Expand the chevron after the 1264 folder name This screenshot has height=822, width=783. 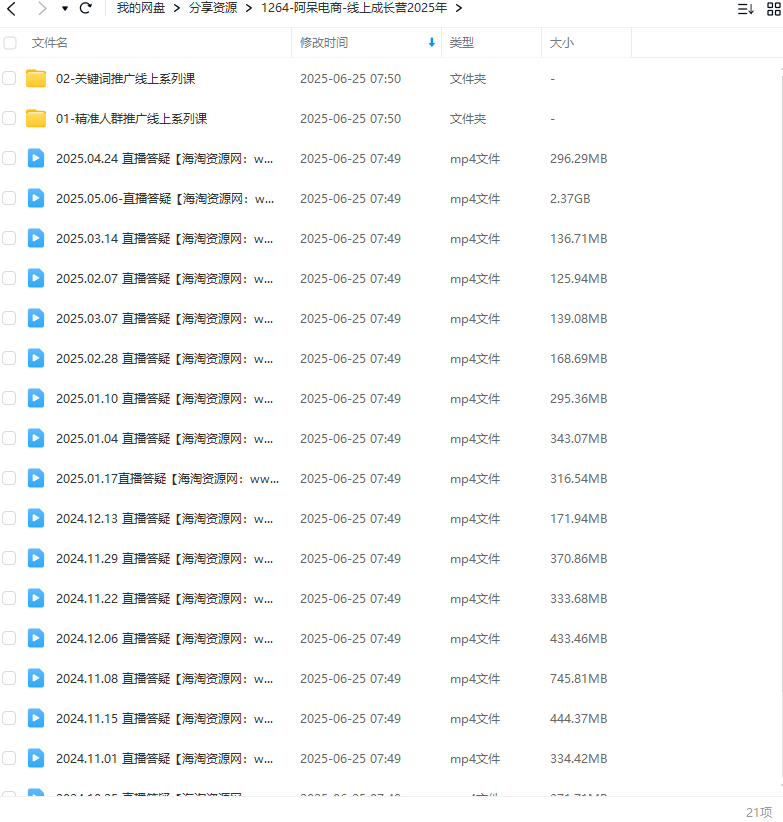459,8
